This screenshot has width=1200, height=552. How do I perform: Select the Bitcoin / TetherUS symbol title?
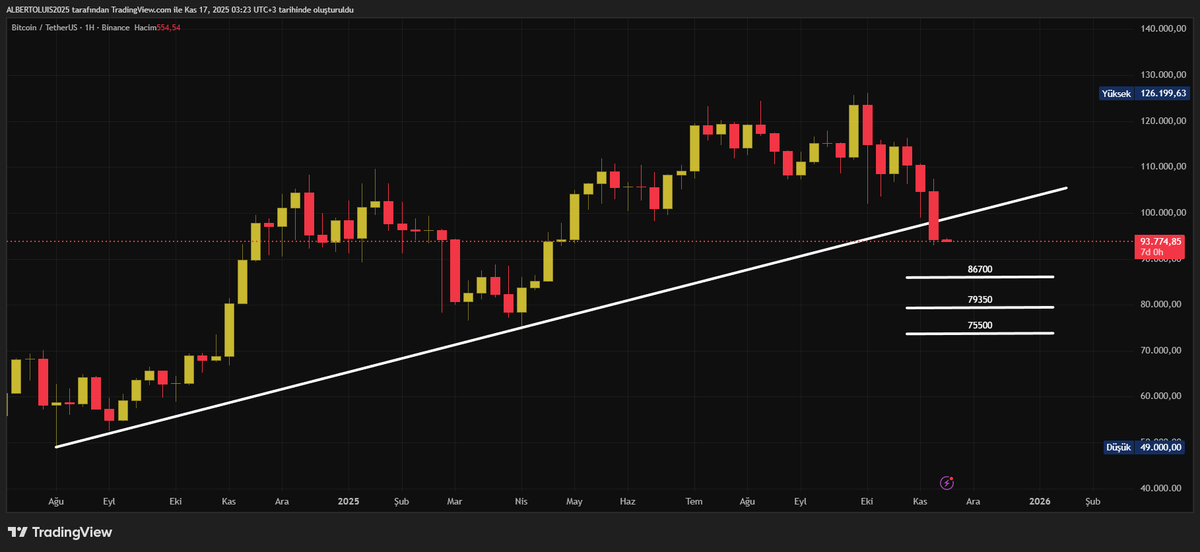pos(42,27)
